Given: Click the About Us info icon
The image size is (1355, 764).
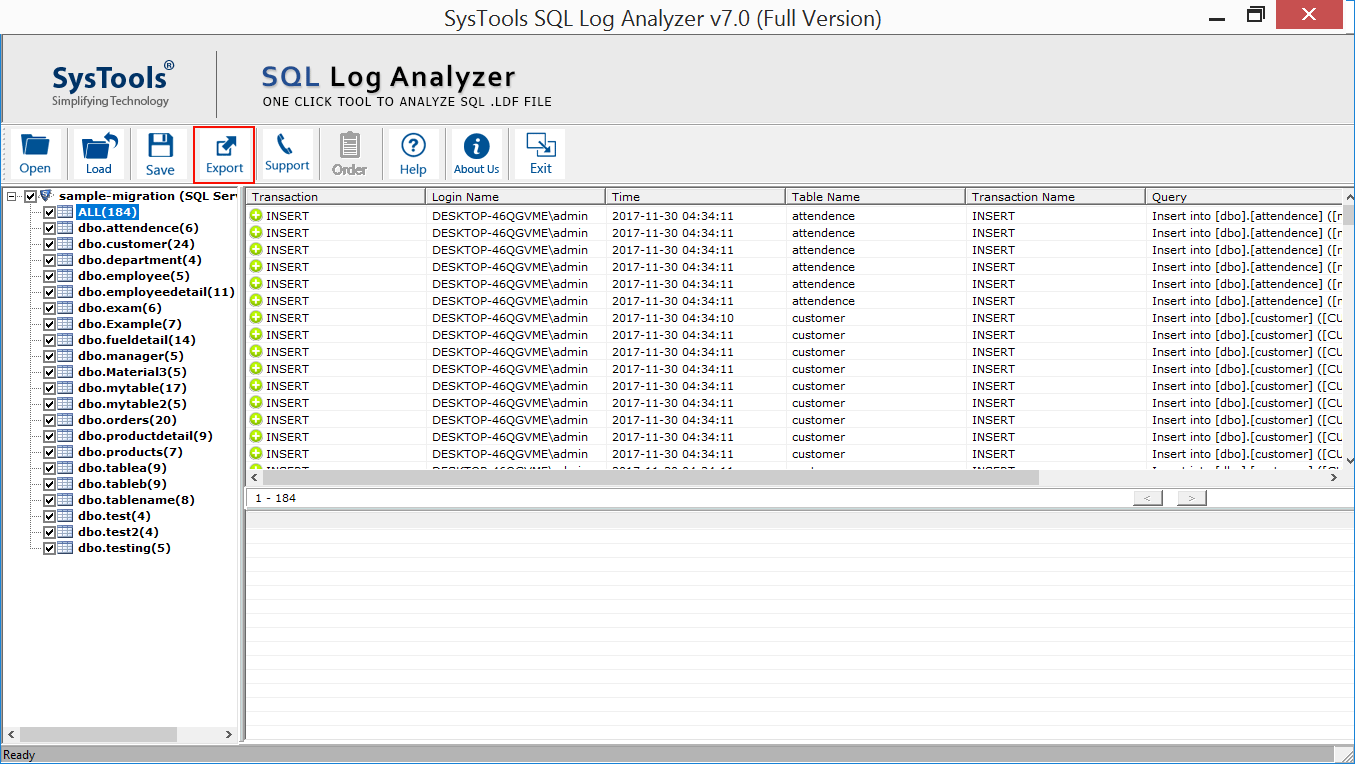Looking at the screenshot, I should 476,152.
